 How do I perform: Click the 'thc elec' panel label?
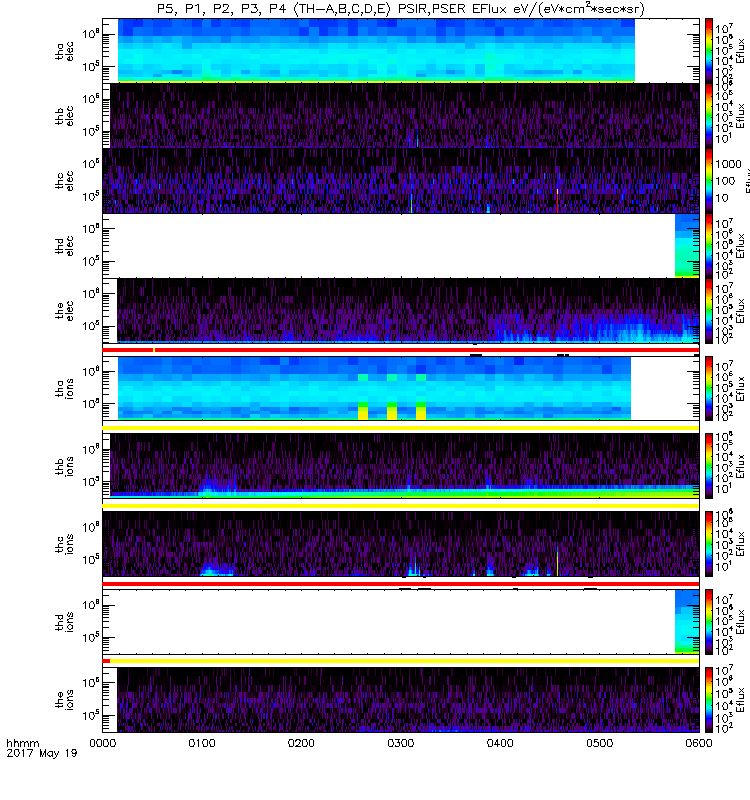[65, 181]
